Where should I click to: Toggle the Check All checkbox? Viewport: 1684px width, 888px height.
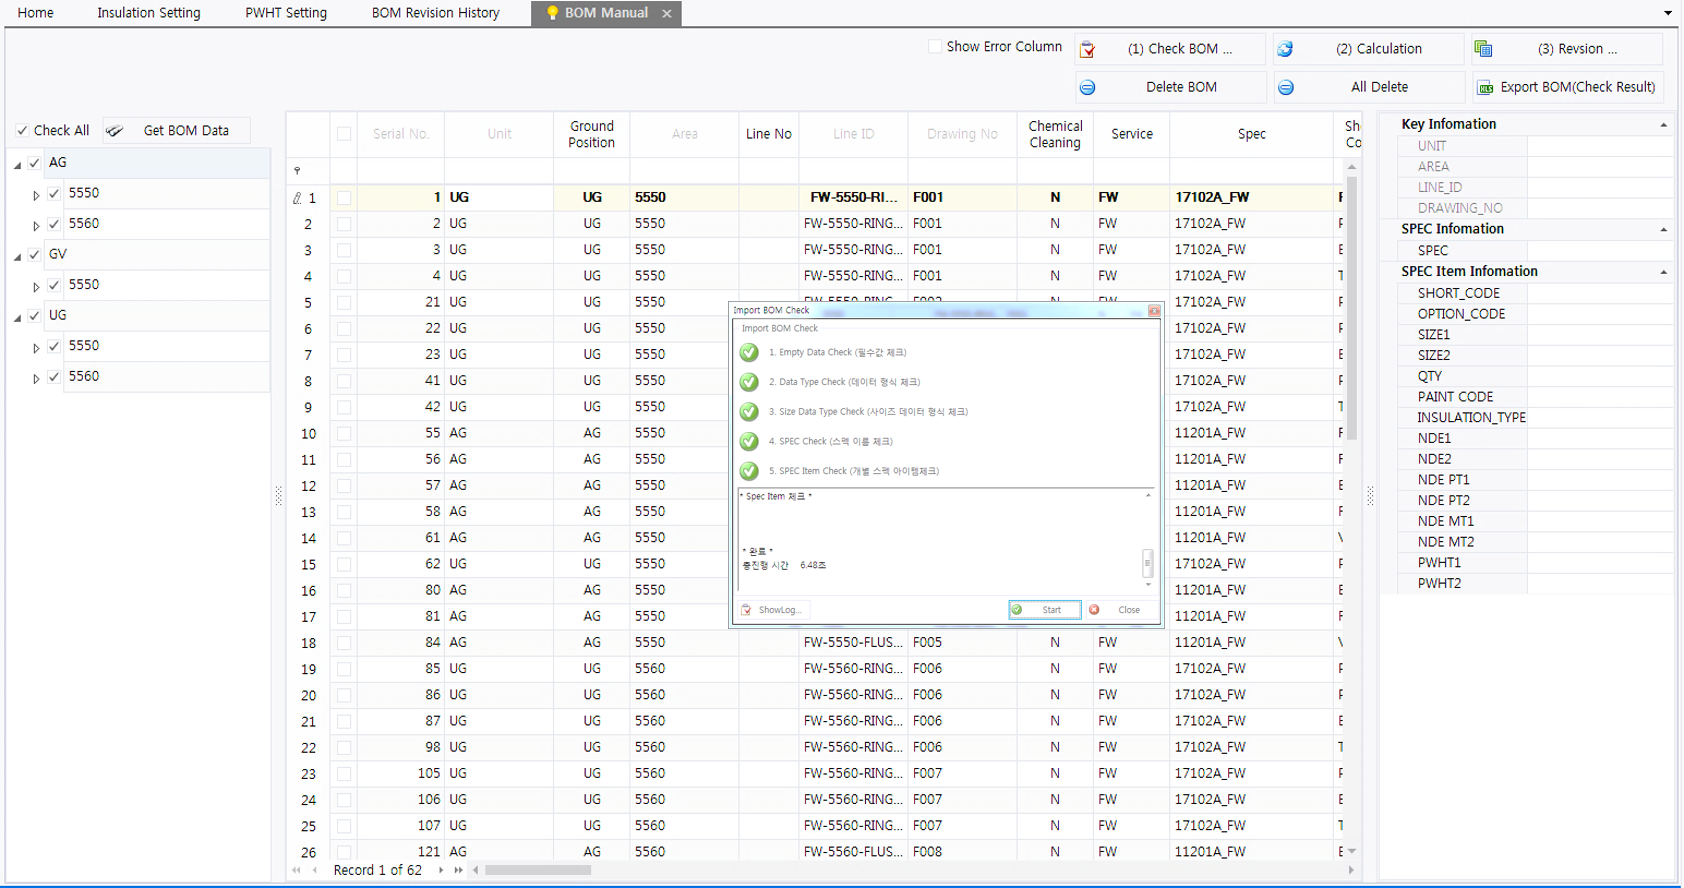[22, 131]
